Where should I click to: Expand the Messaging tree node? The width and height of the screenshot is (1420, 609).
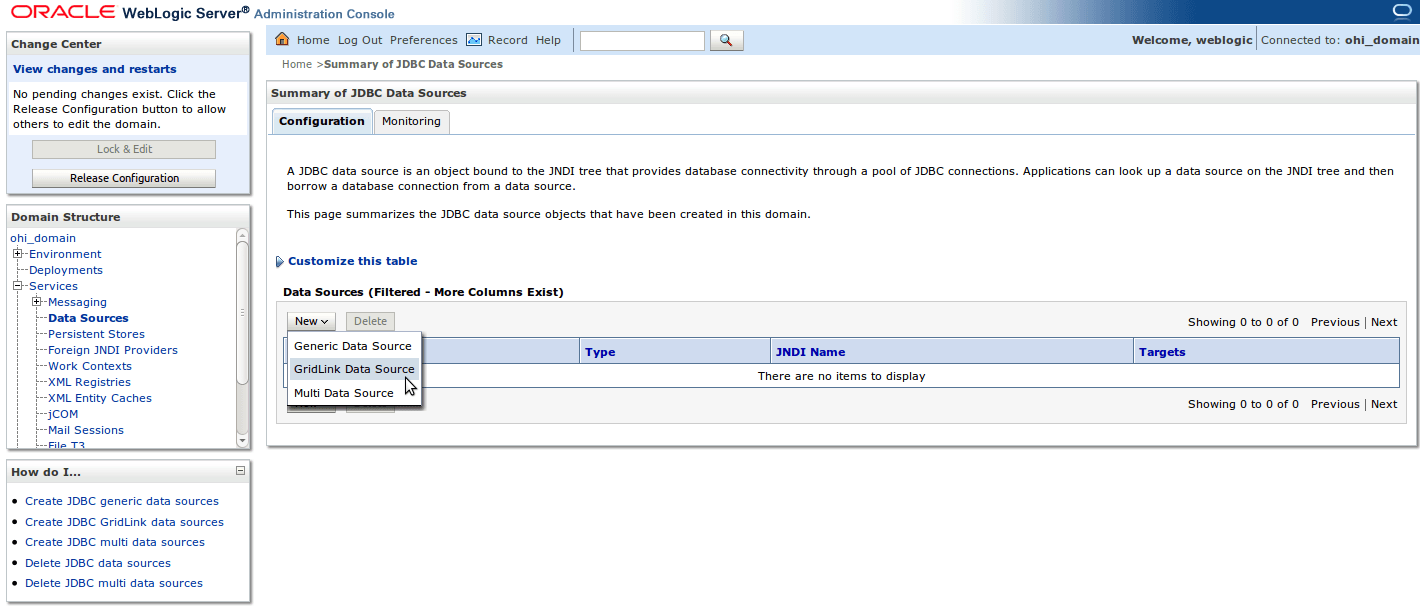pos(37,302)
